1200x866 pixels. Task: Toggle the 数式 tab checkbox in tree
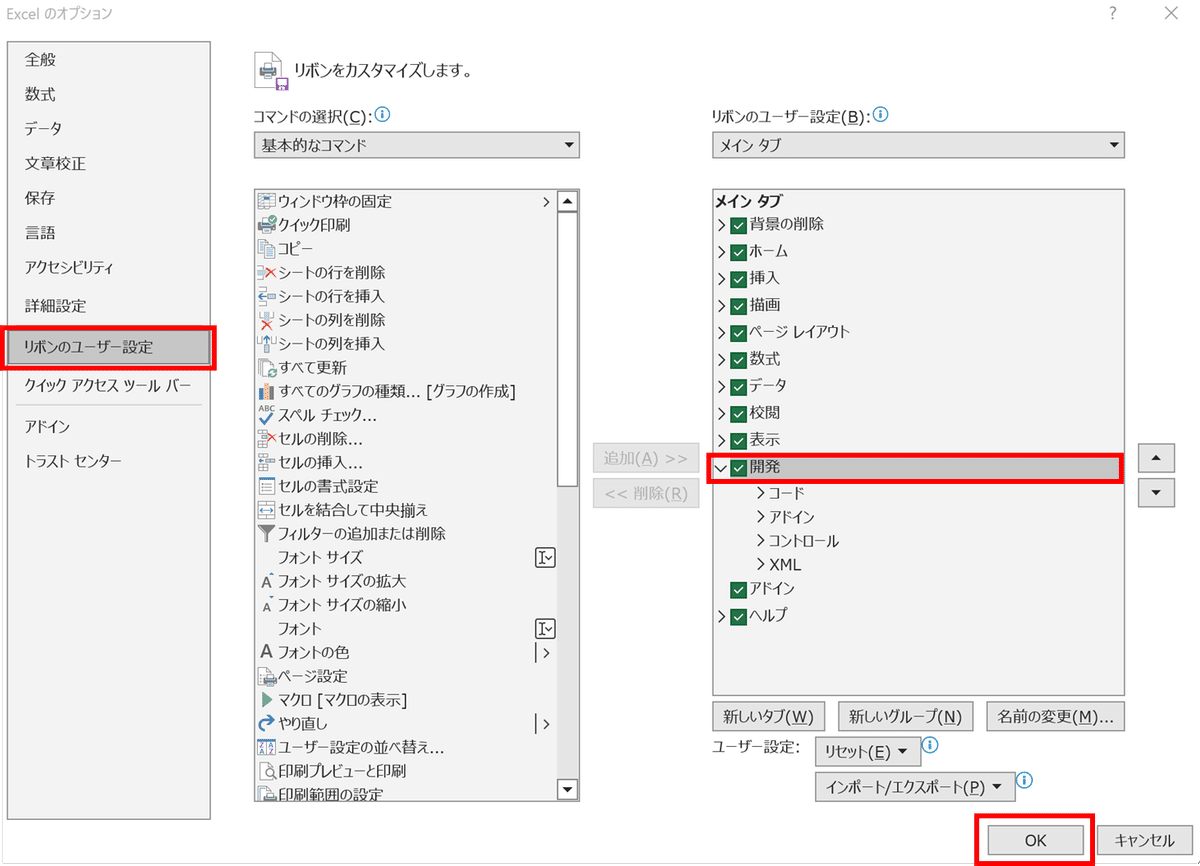coord(739,360)
